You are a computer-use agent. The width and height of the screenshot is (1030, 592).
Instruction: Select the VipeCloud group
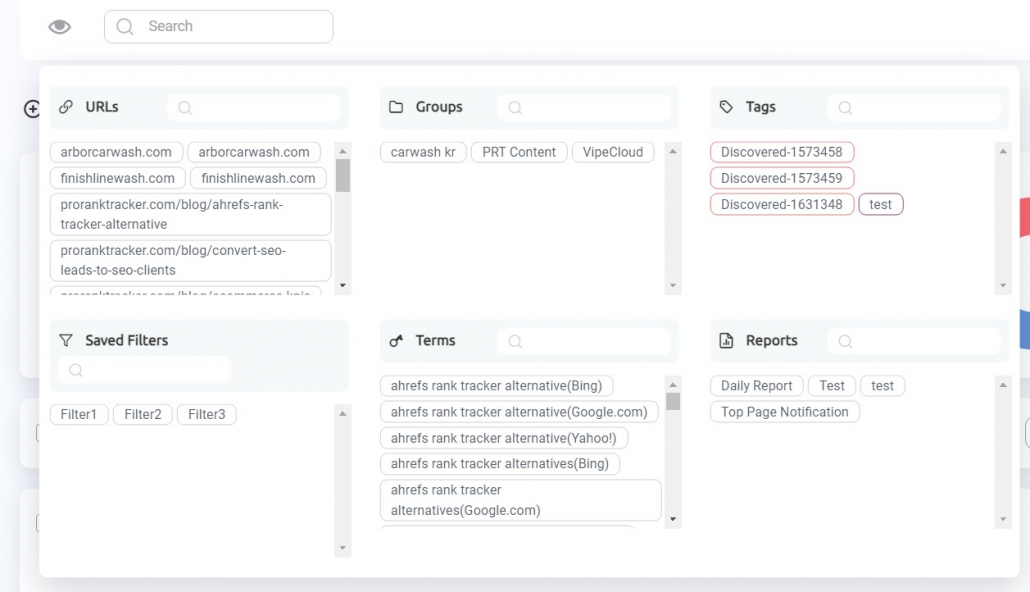coord(613,152)
